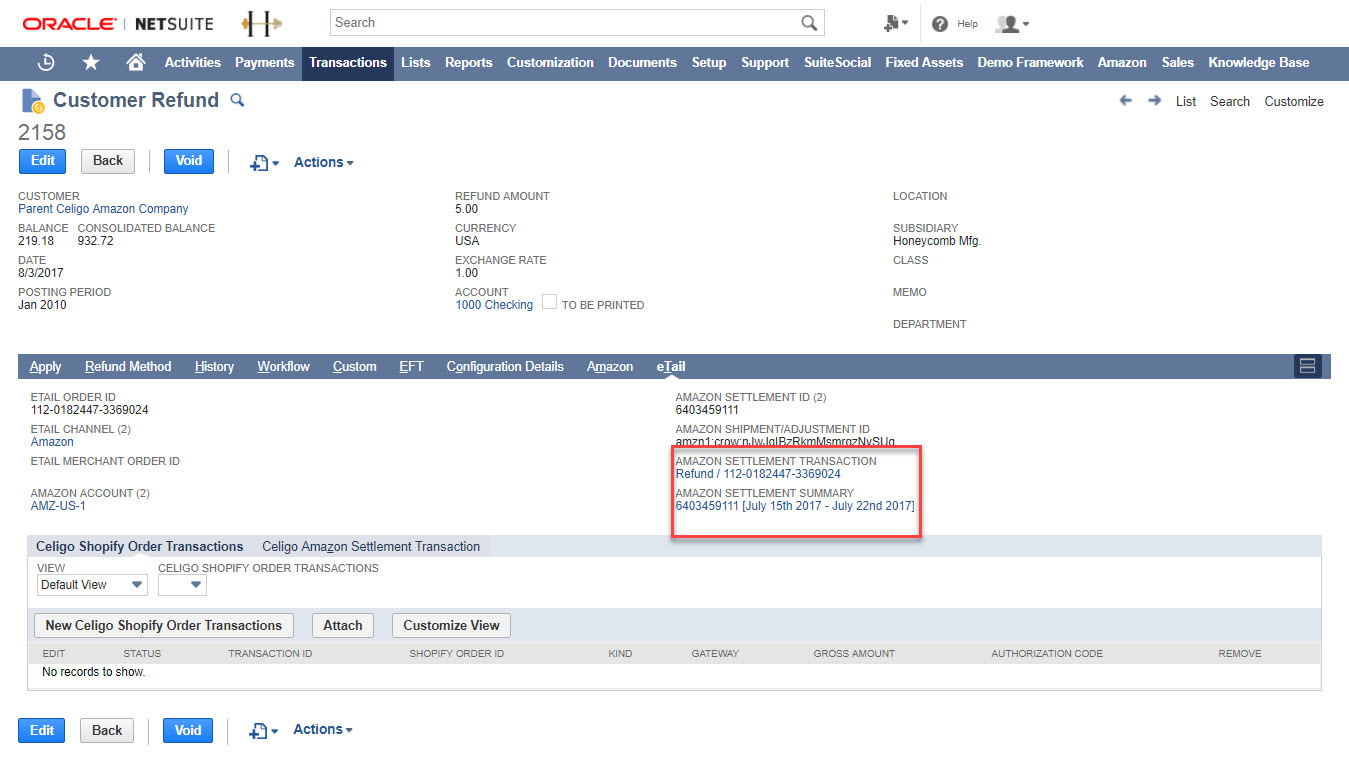Open the Support menu
Screen dimensions: 1349x764
coord(765,62)
